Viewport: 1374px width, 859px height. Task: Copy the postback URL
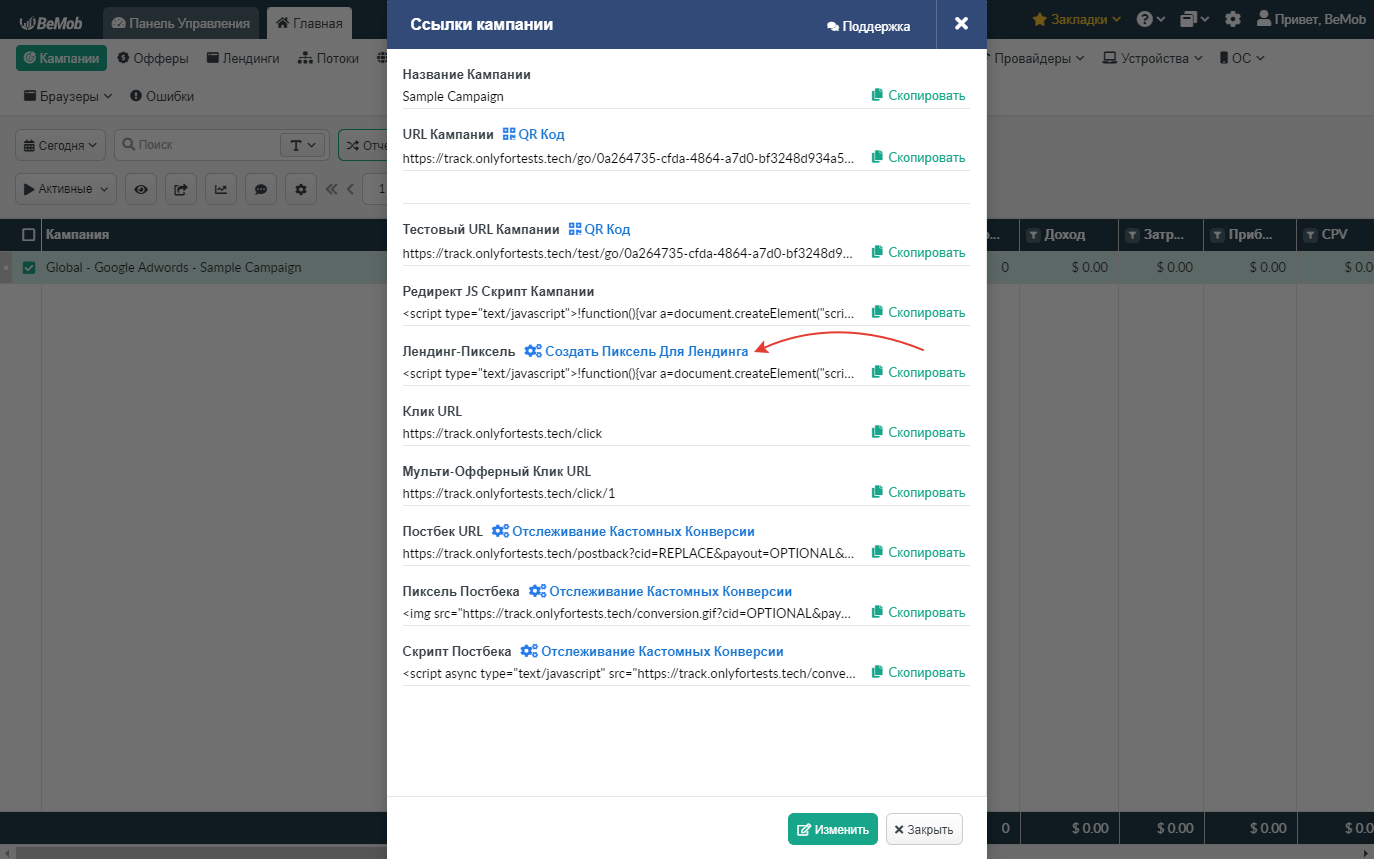coord(918,552)
